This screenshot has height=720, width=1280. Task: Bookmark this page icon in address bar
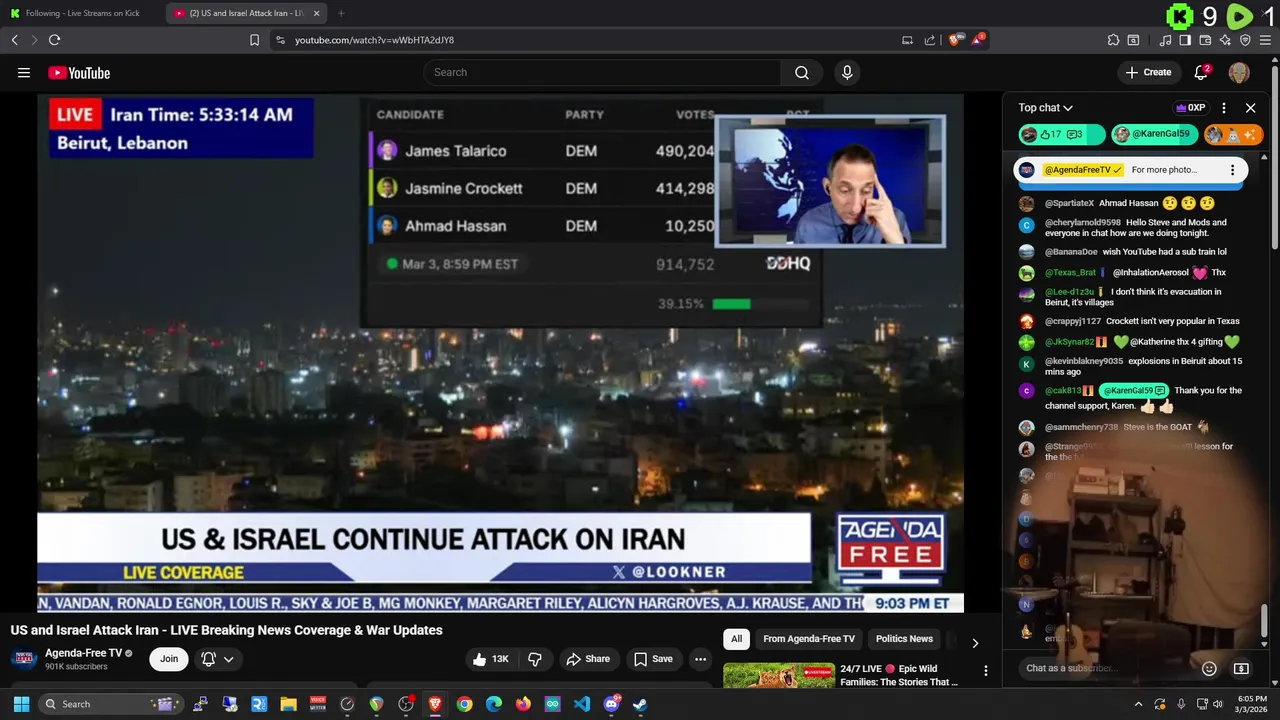(x=254, y=40)
